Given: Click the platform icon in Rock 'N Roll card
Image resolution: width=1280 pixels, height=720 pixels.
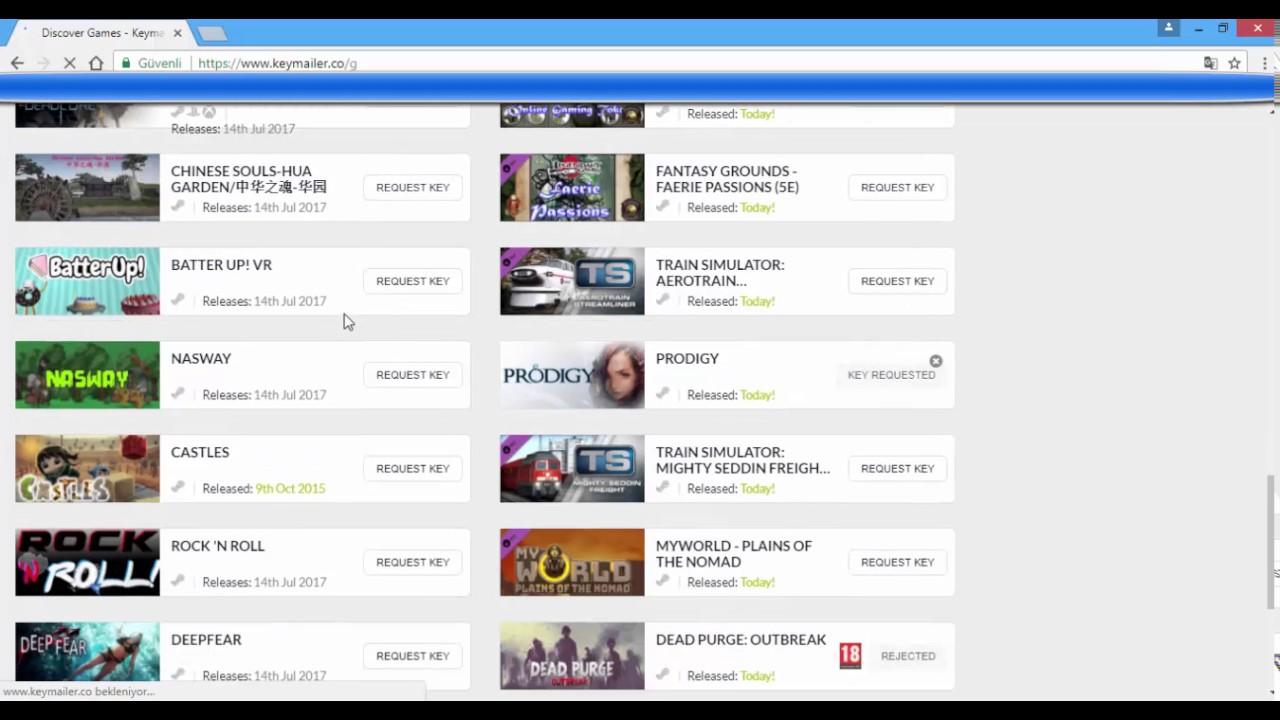Looking at the screenshot, I should click(x=178, y=582).
